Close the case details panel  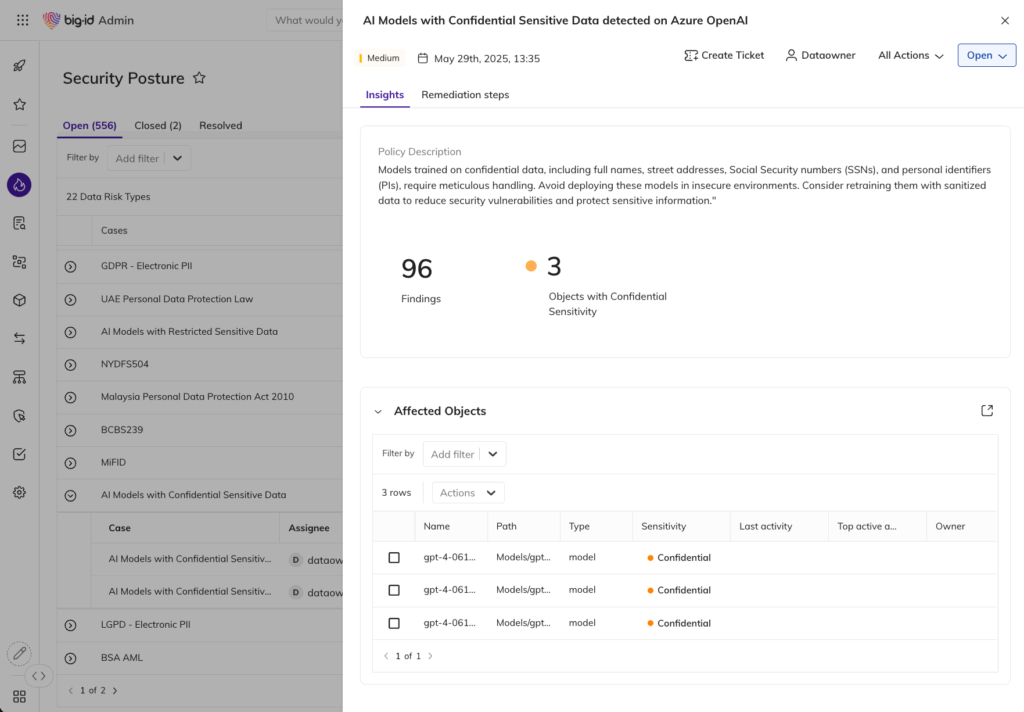pos(1005,21)
